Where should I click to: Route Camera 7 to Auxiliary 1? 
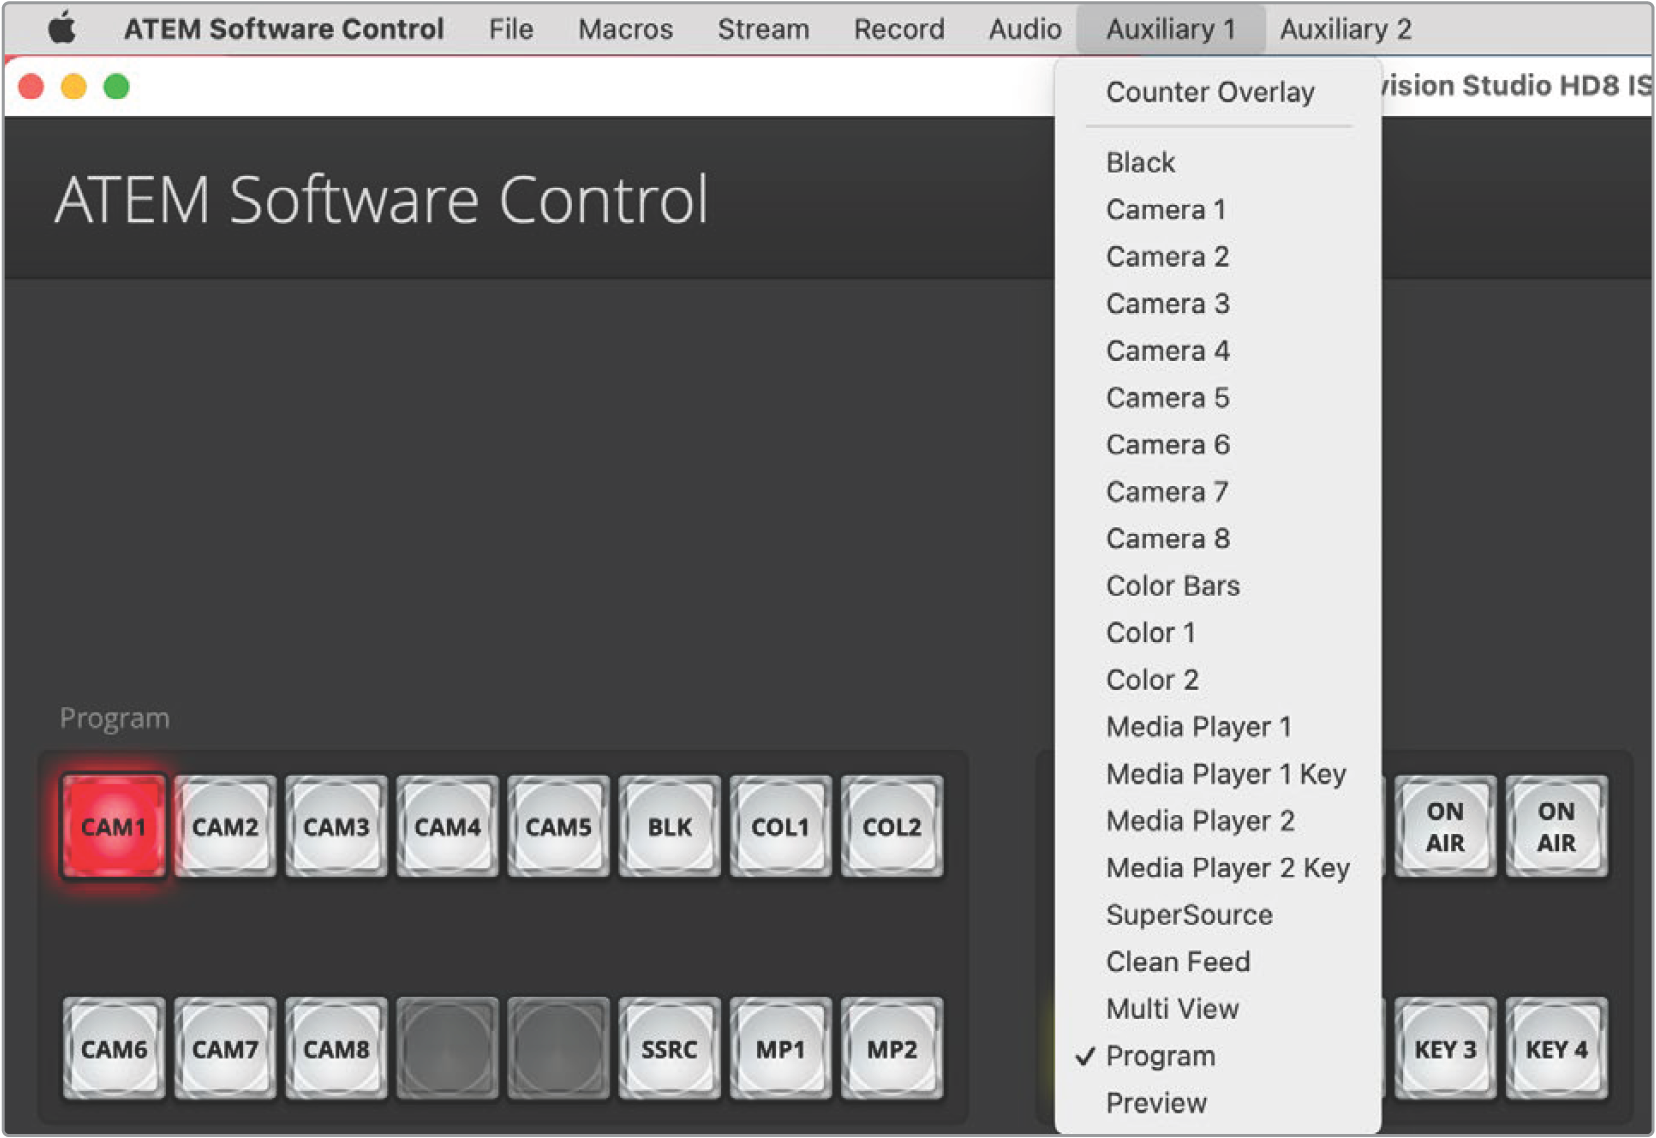point(1218,491)
